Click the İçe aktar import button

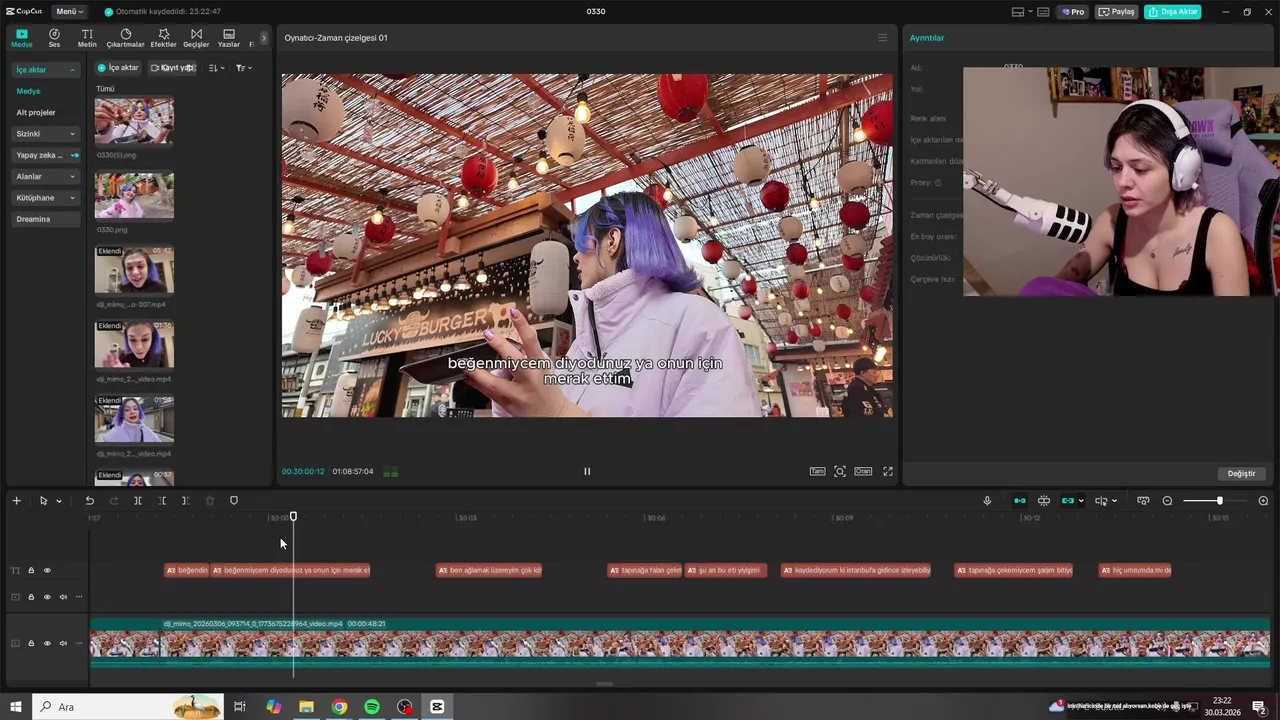(118, 68)
